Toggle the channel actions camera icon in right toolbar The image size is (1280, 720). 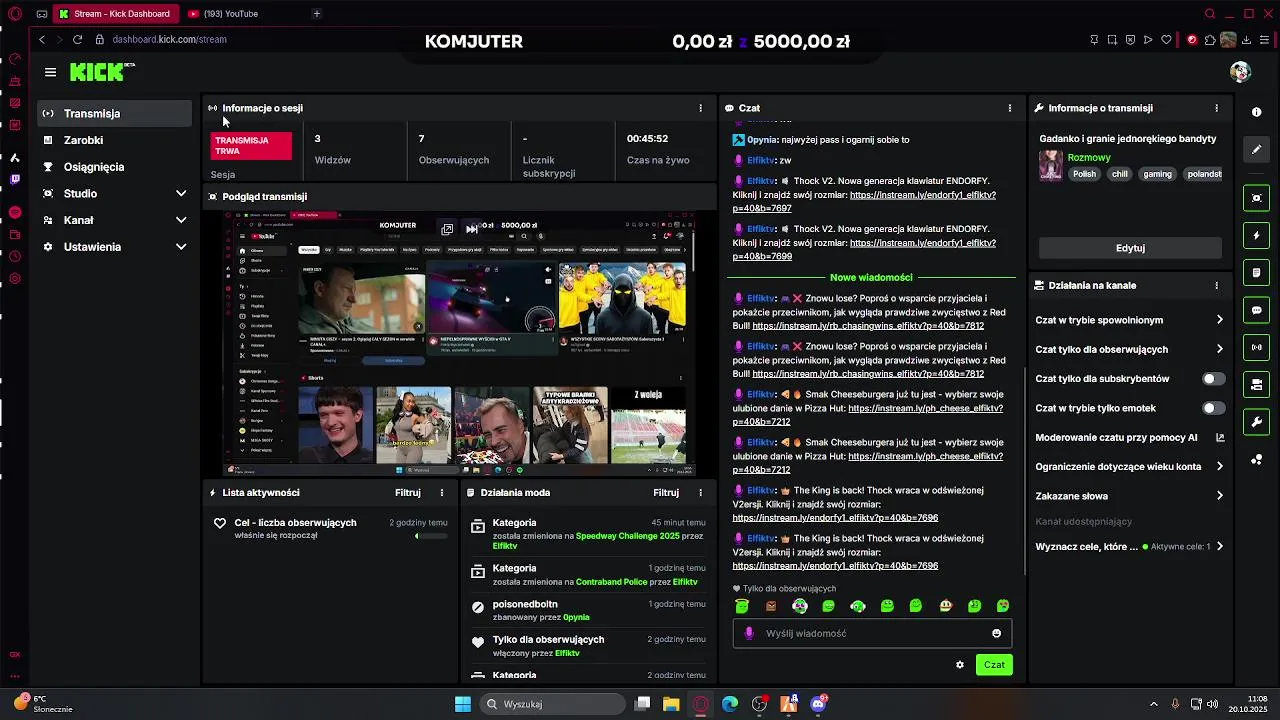(x=1257, y=385)
